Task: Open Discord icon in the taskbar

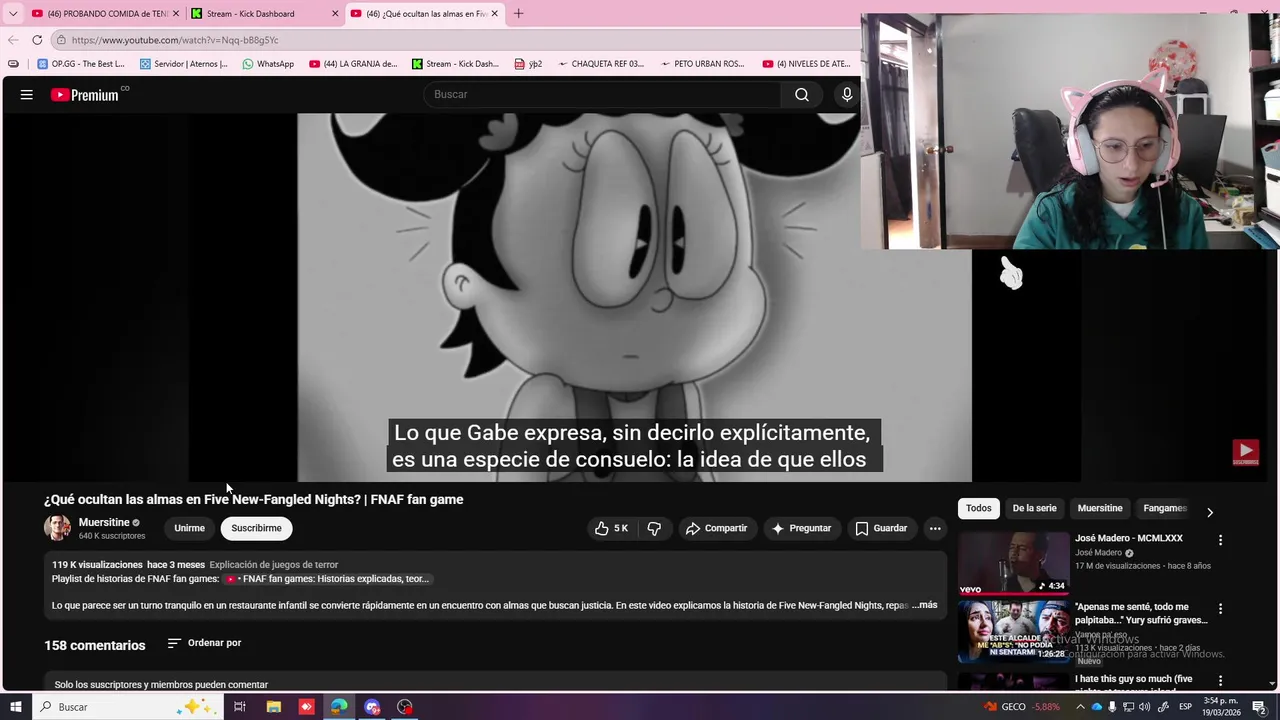Action: click(x=372, y=707)
